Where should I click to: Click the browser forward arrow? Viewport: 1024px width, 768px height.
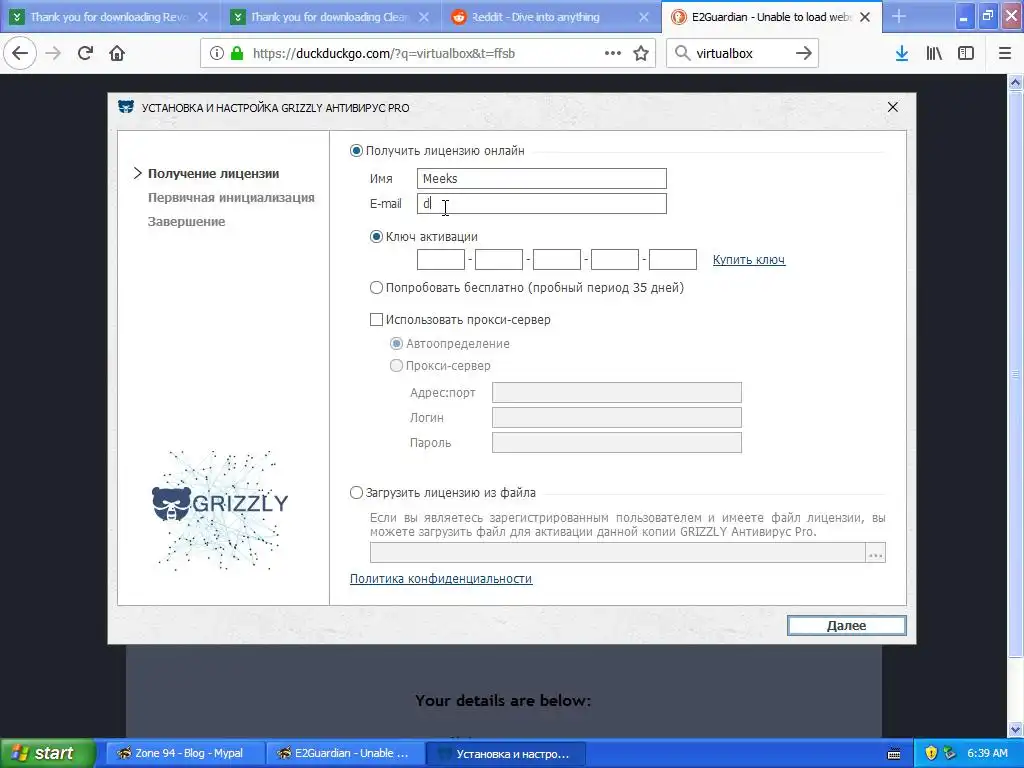[x=53, y=54]
